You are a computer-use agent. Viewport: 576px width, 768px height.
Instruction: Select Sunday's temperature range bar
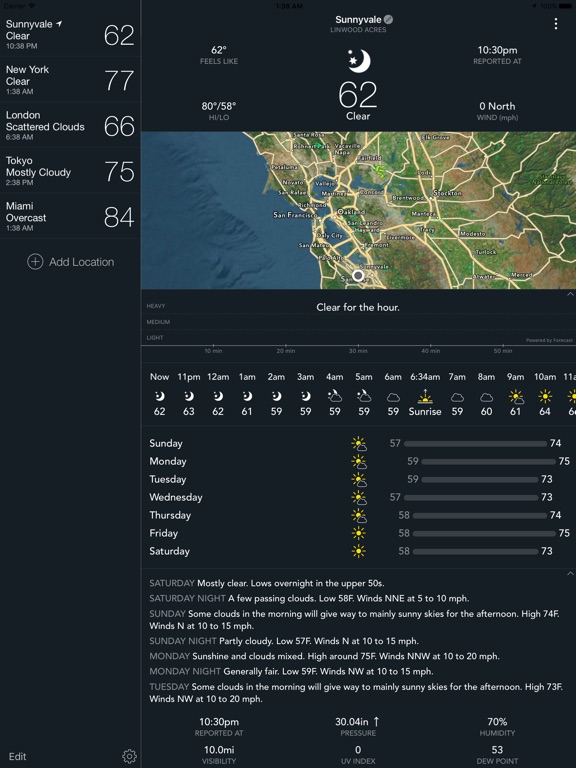tap(475, 443)
